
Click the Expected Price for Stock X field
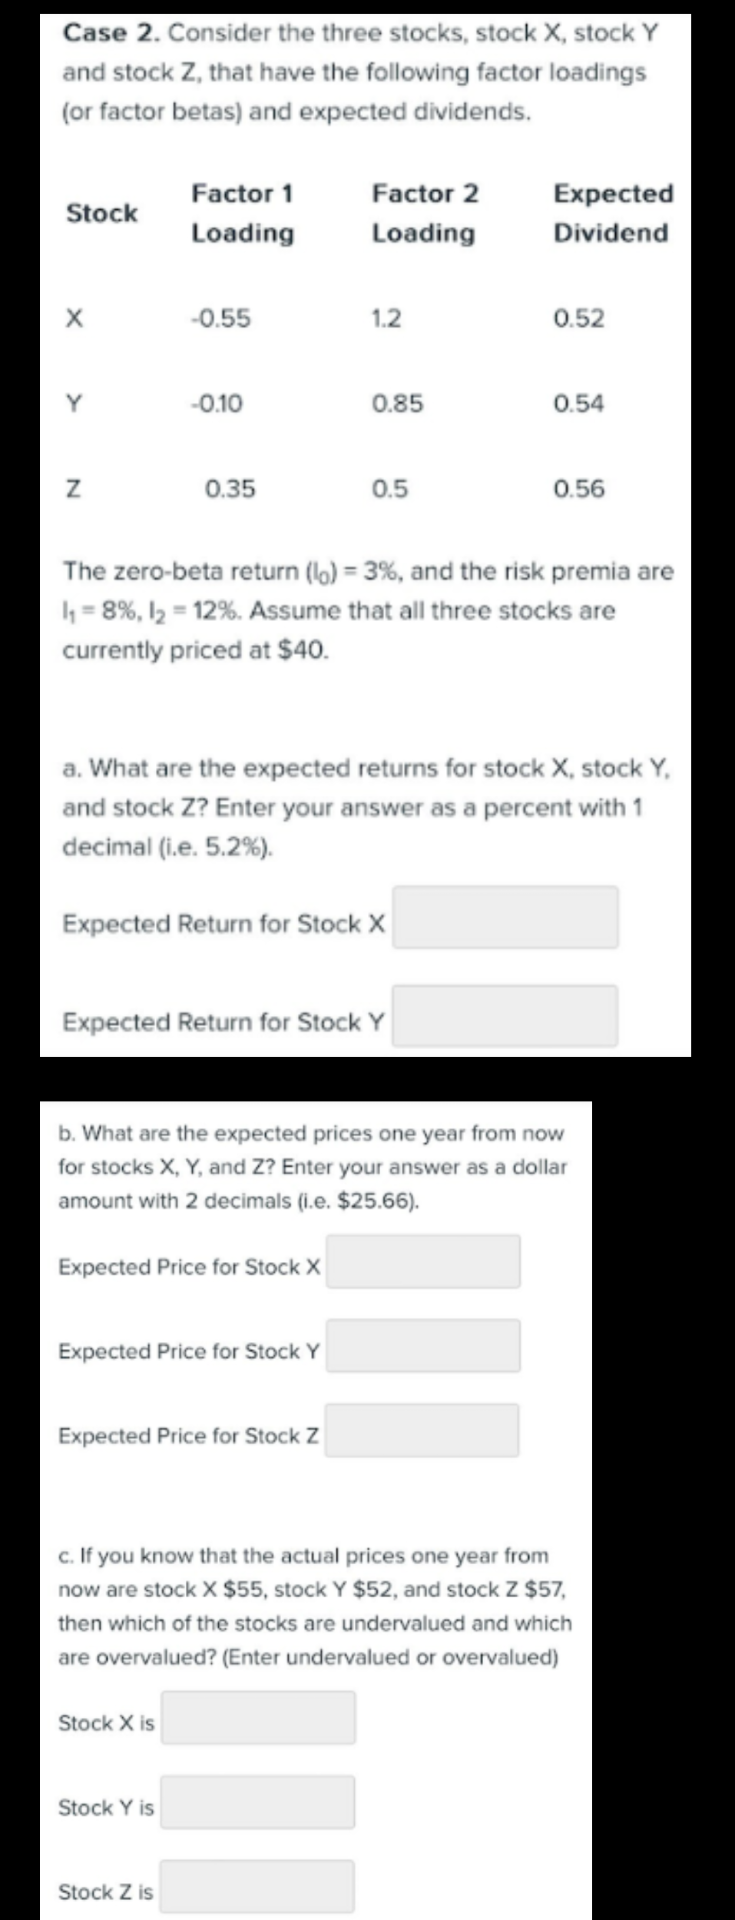coord(424,1262)
